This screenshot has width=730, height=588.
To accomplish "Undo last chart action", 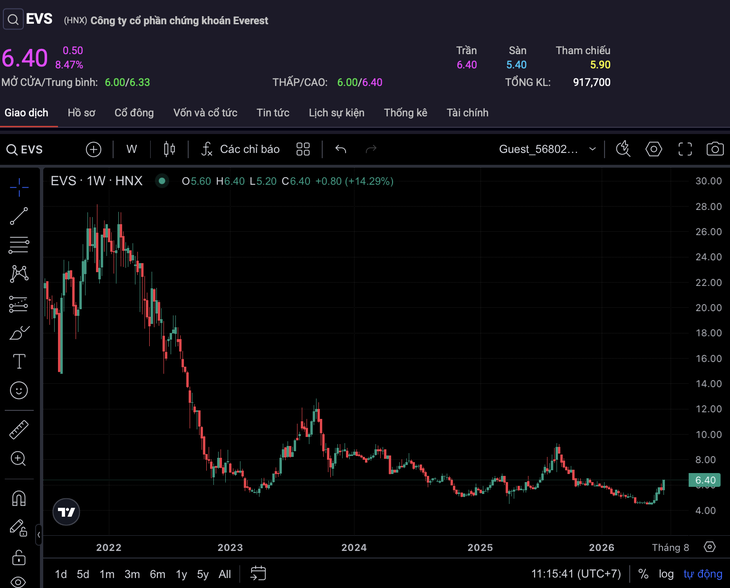I will tap(341, 149).
